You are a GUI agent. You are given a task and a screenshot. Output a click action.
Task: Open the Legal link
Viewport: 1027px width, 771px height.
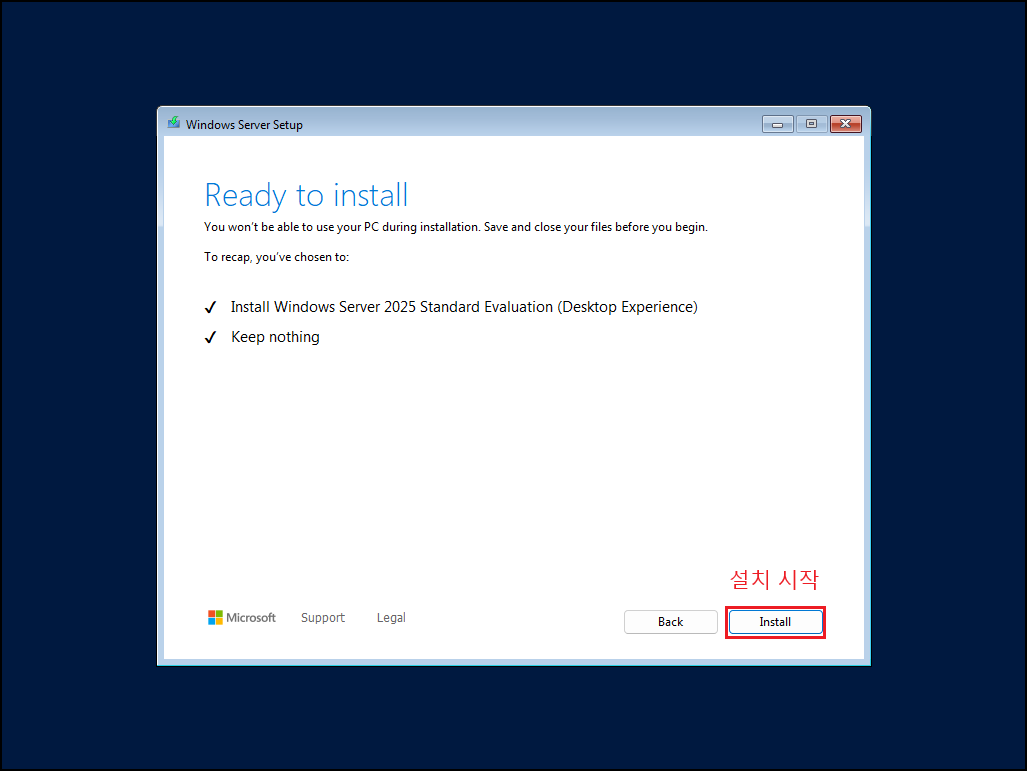pos(391,618)
